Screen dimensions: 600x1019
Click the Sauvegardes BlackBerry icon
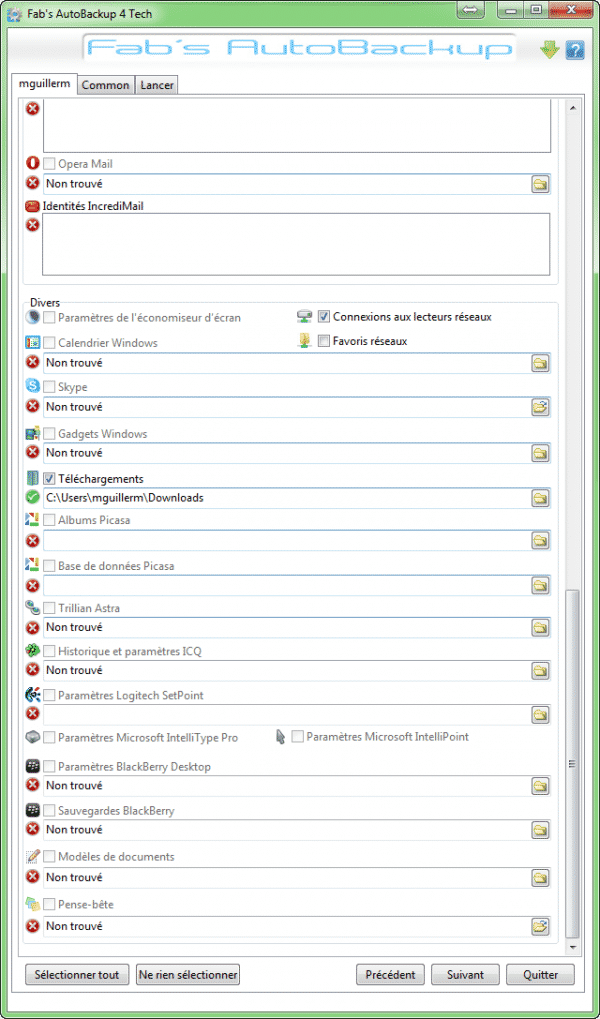(33, 810)
